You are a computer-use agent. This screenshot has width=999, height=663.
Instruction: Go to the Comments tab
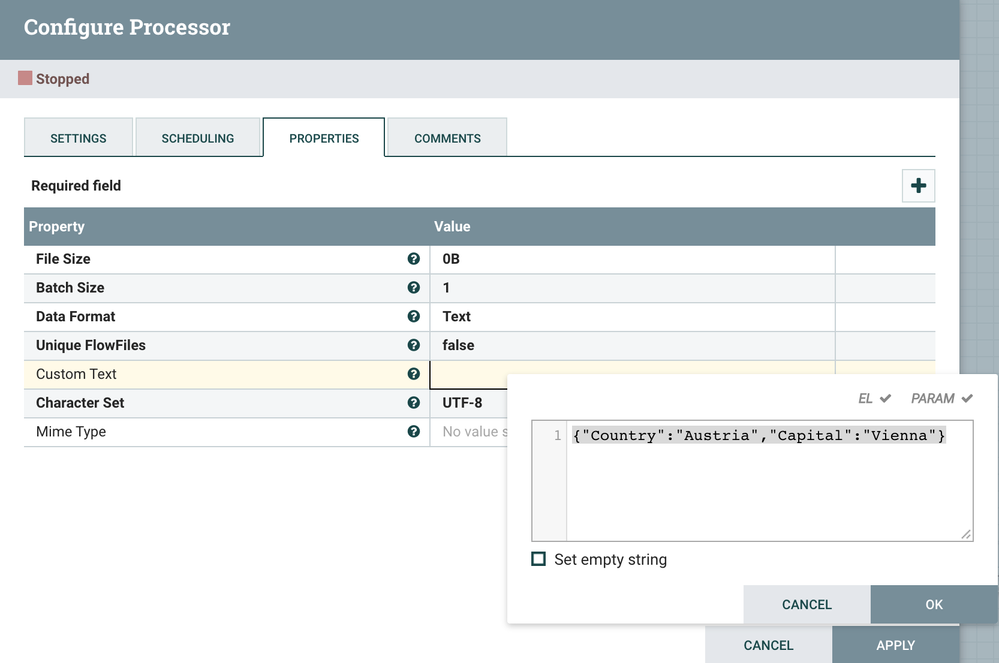447,138
